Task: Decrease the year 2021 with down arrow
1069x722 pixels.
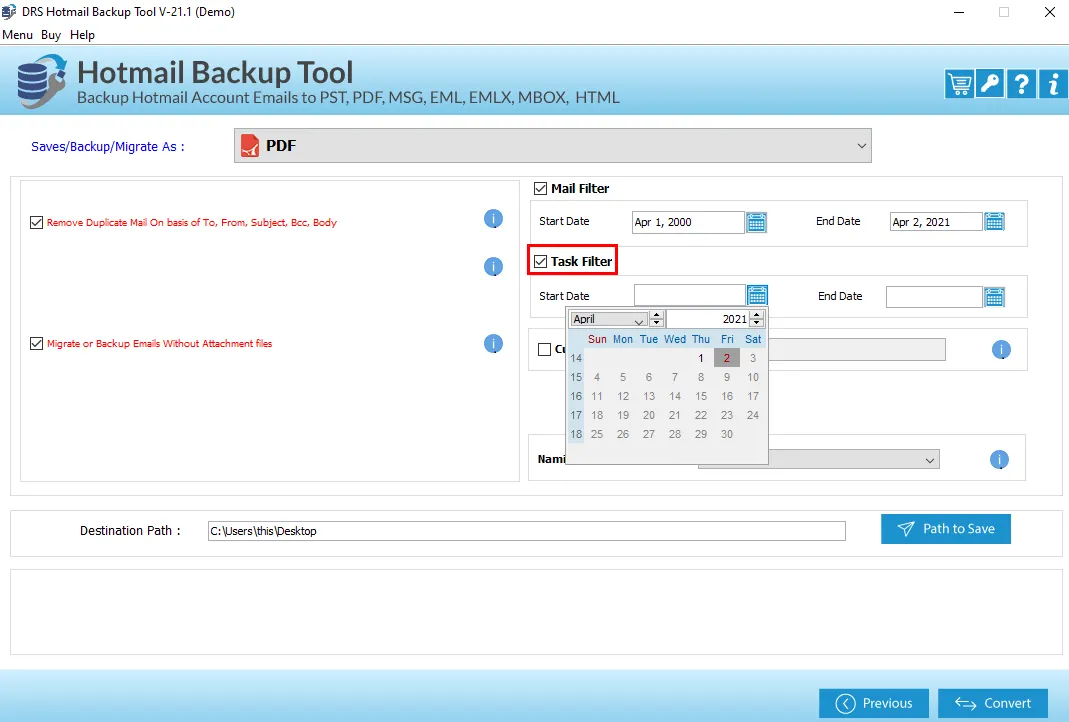Action: pyautogui.click(x=757, y=322)
